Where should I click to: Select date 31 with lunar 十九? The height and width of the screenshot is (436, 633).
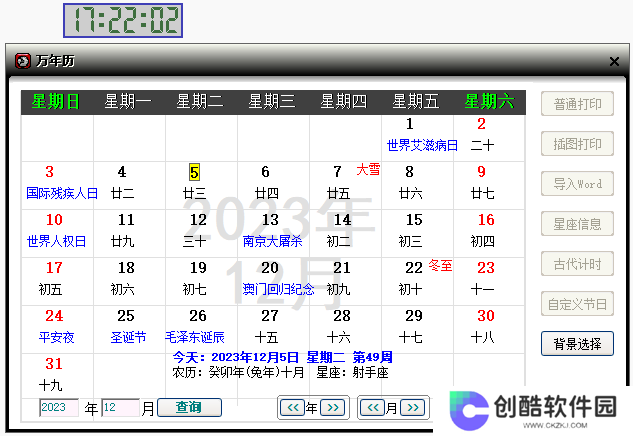click(57, 375)
